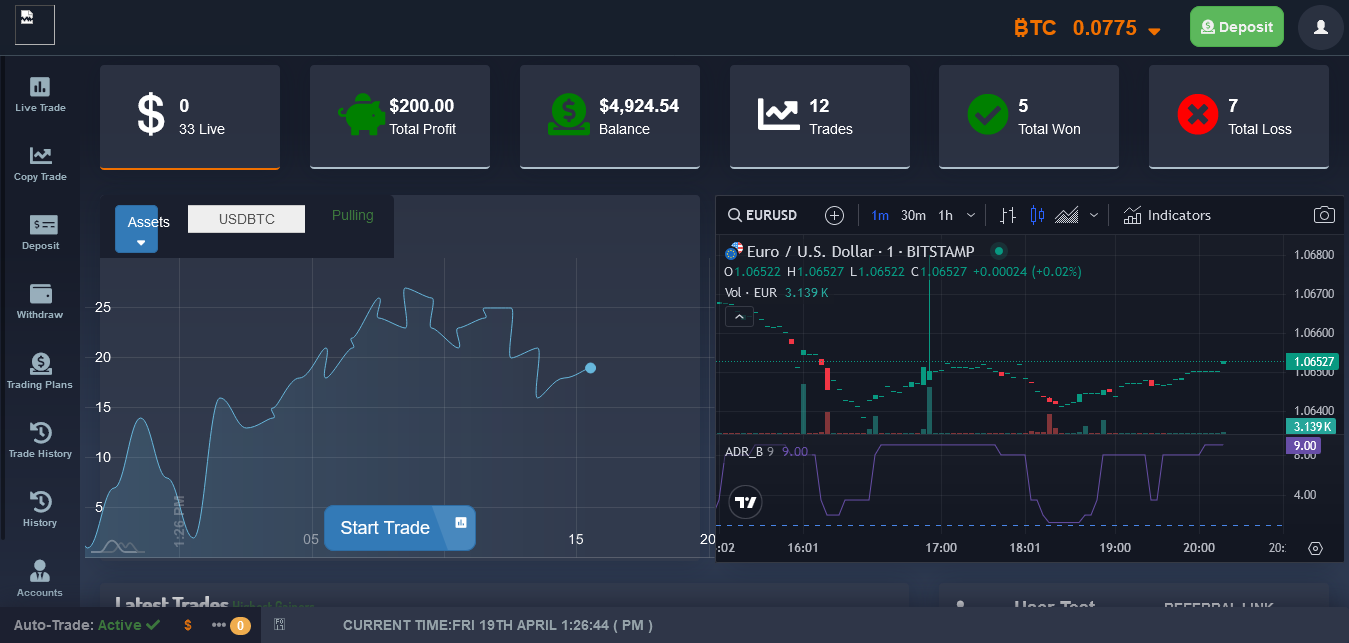Click the compare/add symbol plus icon
1349x643 pixels.
pyautogui.click(x=834, y=215)
